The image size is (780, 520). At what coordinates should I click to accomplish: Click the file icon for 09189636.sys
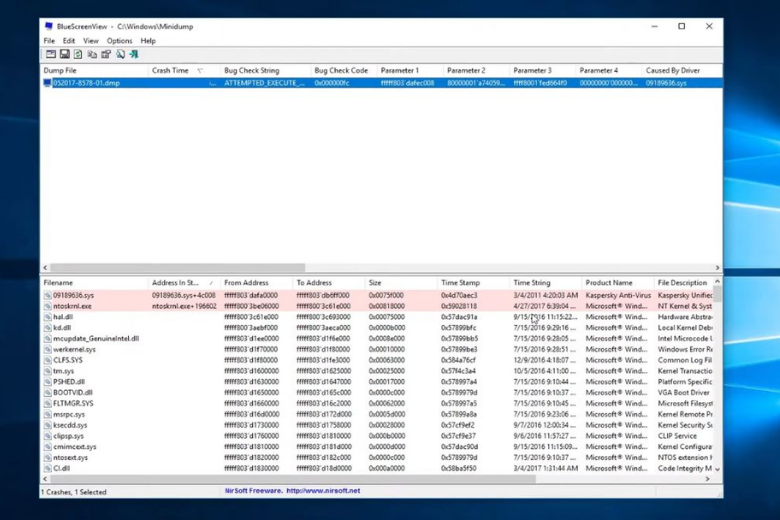pos(48,296)
